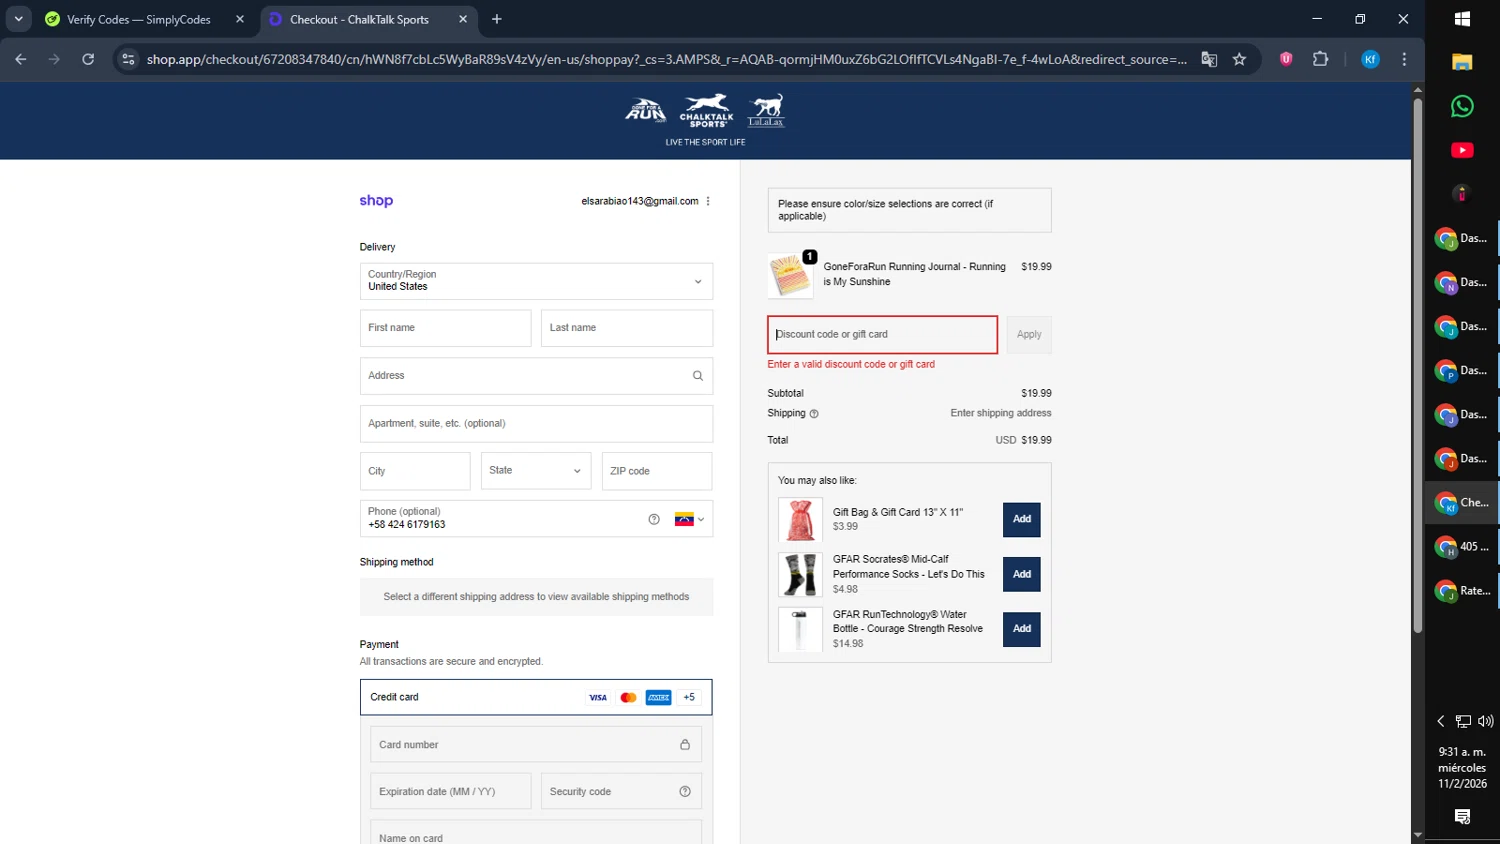Click the Socrates socks thumbnail
The height and width of the screenshot is (844, 1500).
pos(800,575)
